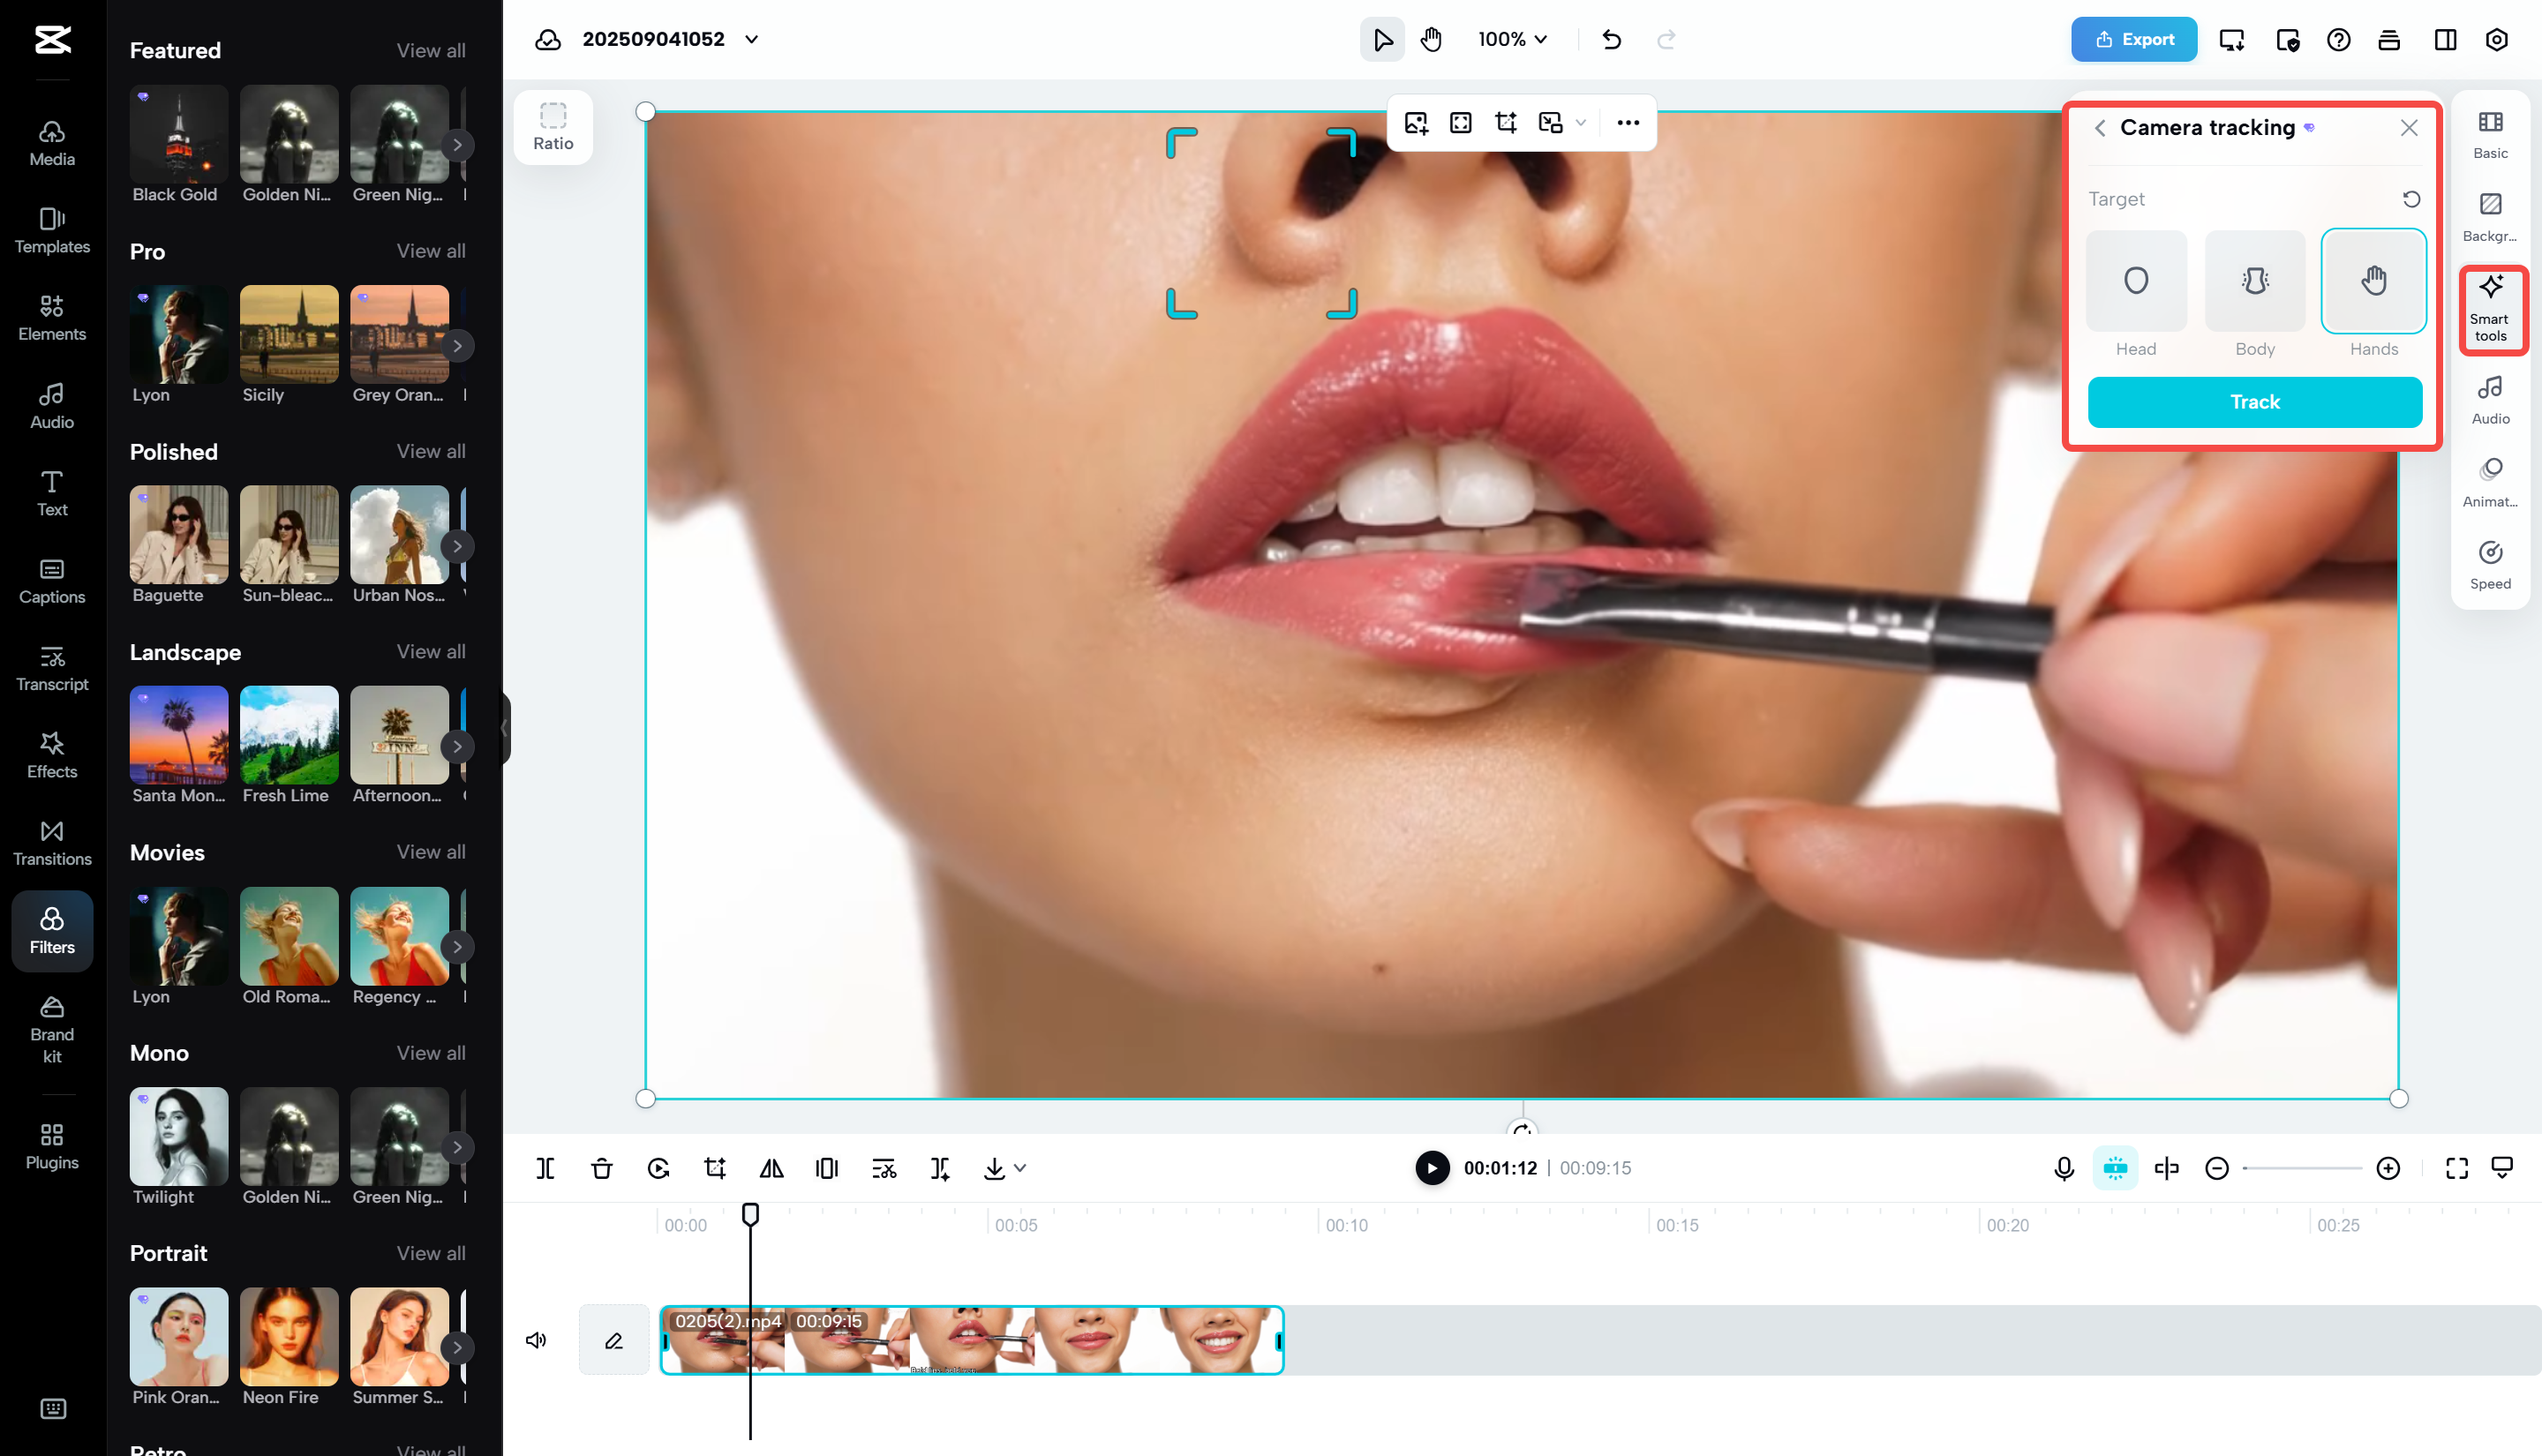The height and width of the screenshot is (1456, 2542).
Task: Switch to the Templates panel
Action: (x=51, y=231)
